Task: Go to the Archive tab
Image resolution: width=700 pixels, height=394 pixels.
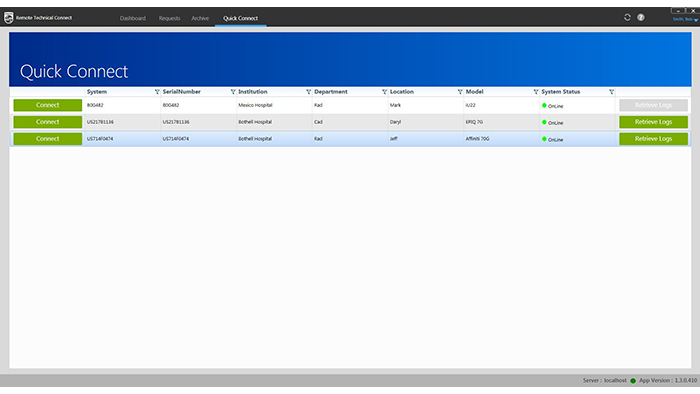Action: 200,18
